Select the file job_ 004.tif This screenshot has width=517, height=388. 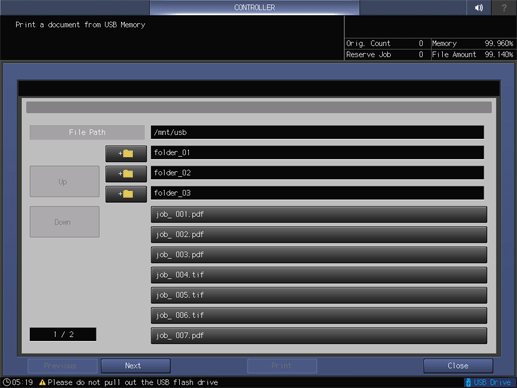click(319, 275)
